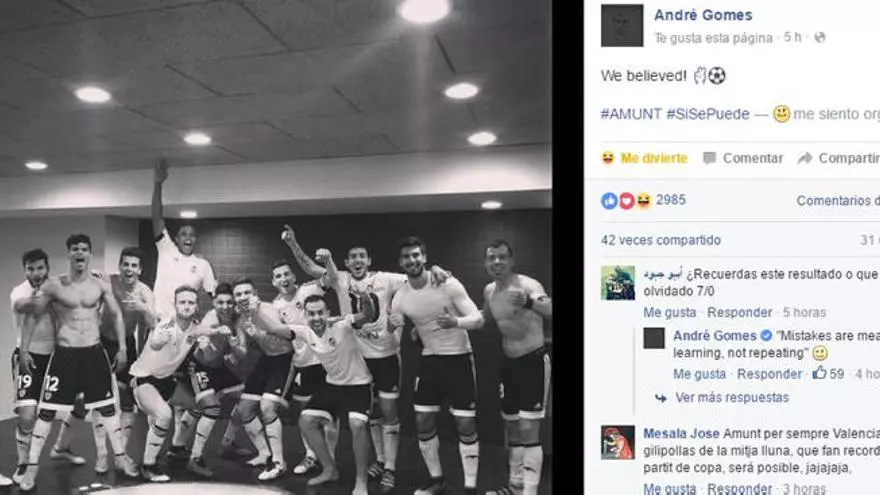Click the red heart reaction icon
The height and width of the screenshot is (495, 880).
coord(626,200)
